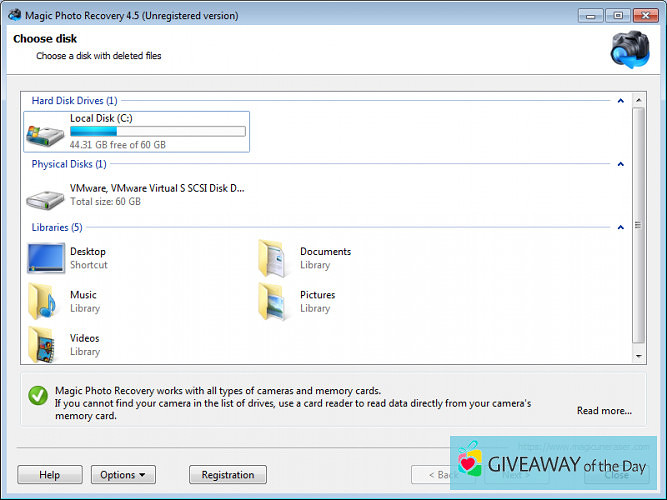Select the Desktop shortcut icon
Screen dimensions: 667x500
46,258
